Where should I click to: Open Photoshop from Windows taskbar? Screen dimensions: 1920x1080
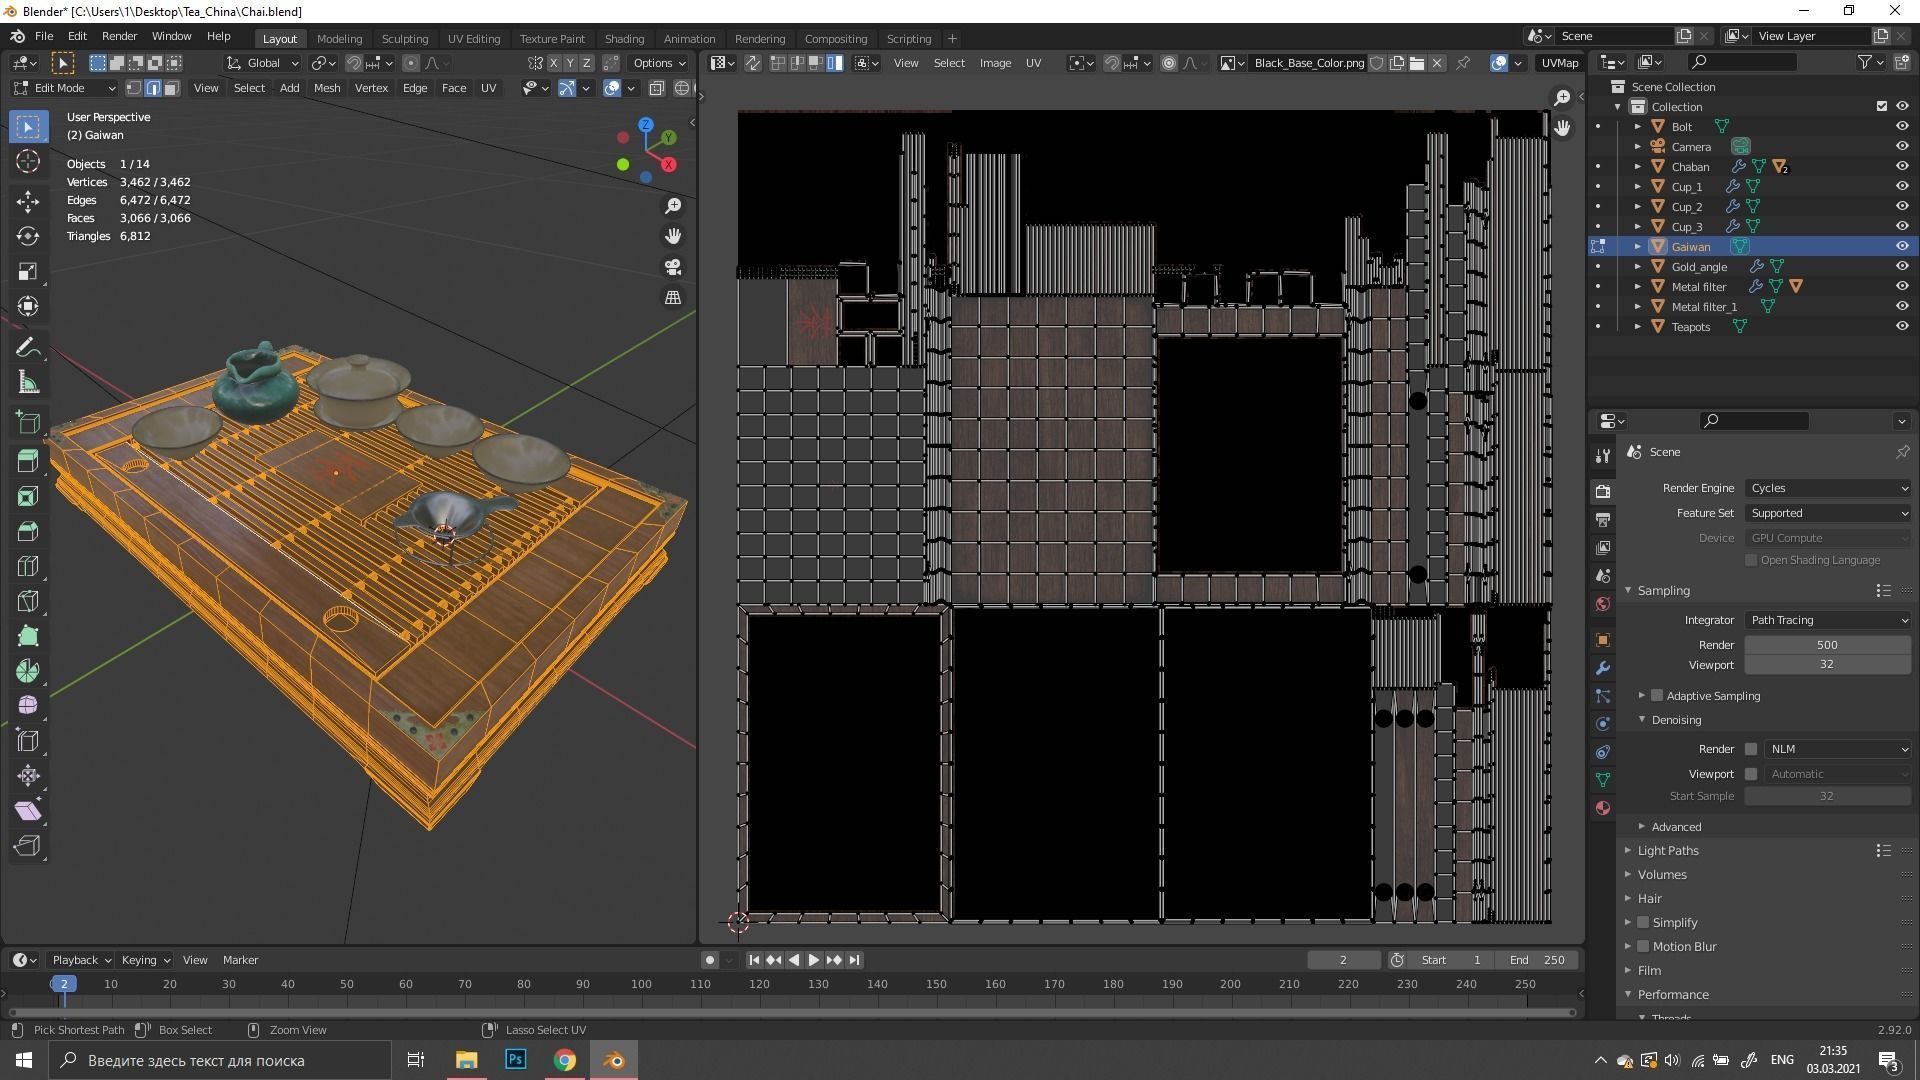(x=516, y=1060)
